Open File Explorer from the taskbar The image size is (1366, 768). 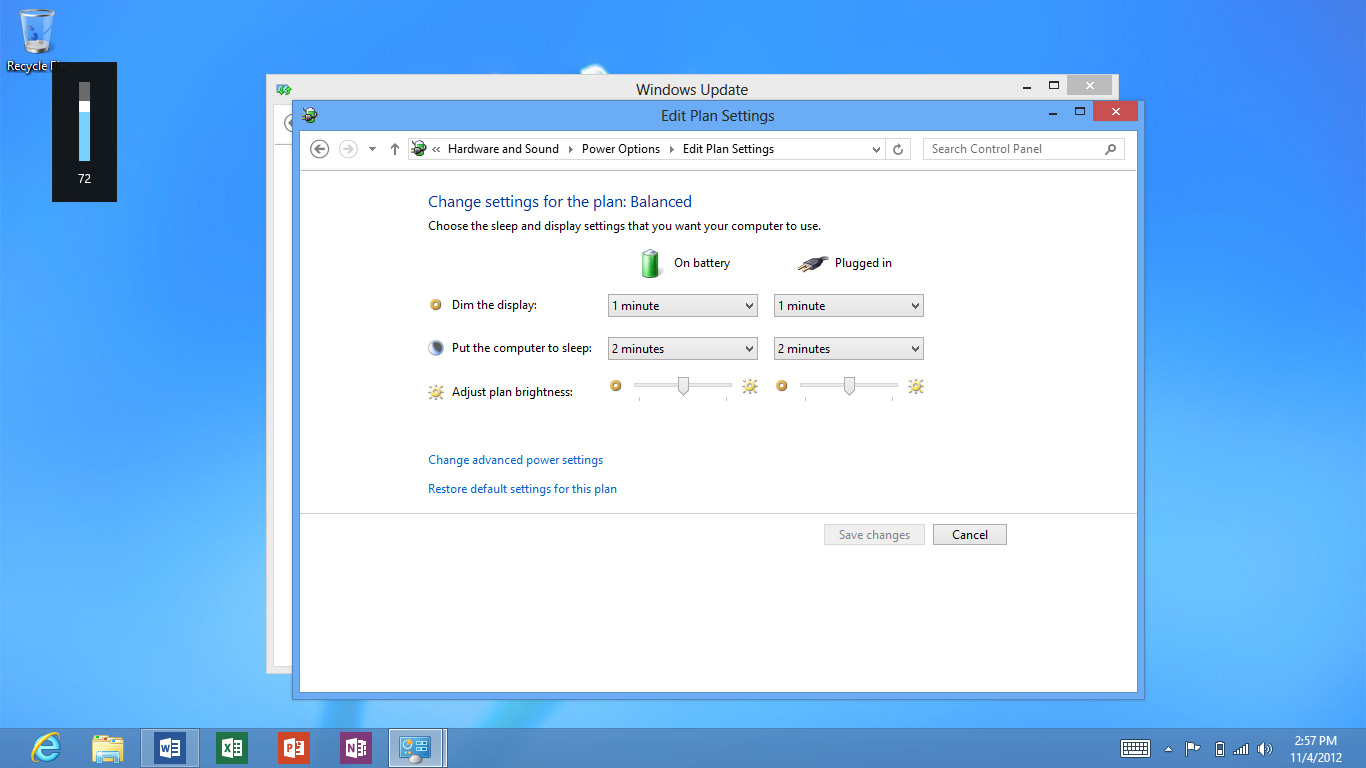pos(108,748)
